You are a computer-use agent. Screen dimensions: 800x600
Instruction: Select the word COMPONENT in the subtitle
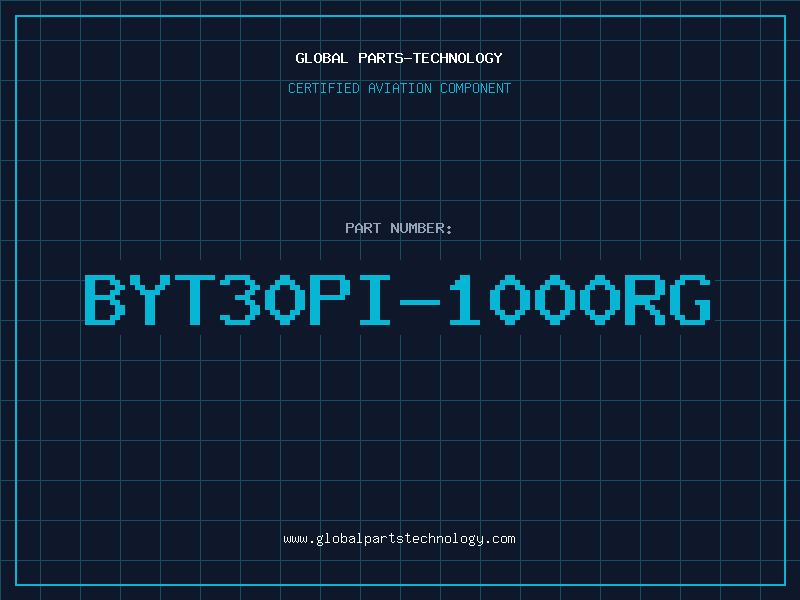(x=475, y=88)
